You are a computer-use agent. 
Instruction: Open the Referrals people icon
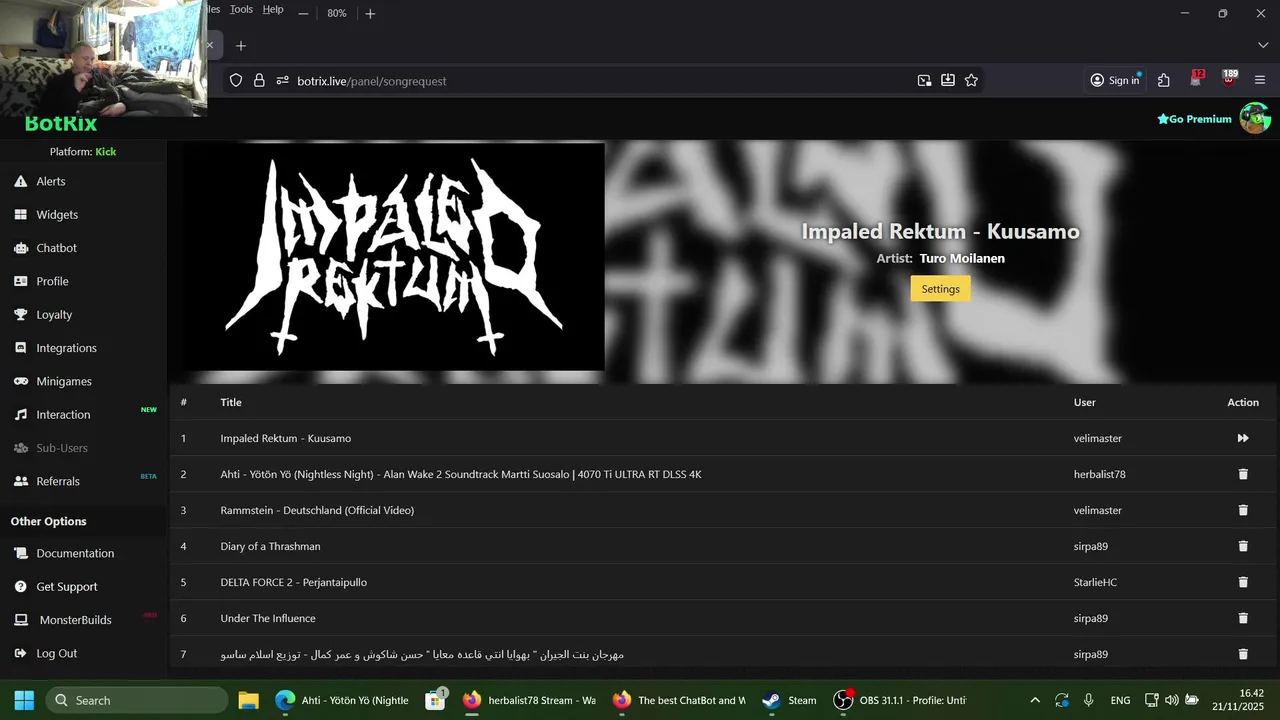tap(20, 481)
